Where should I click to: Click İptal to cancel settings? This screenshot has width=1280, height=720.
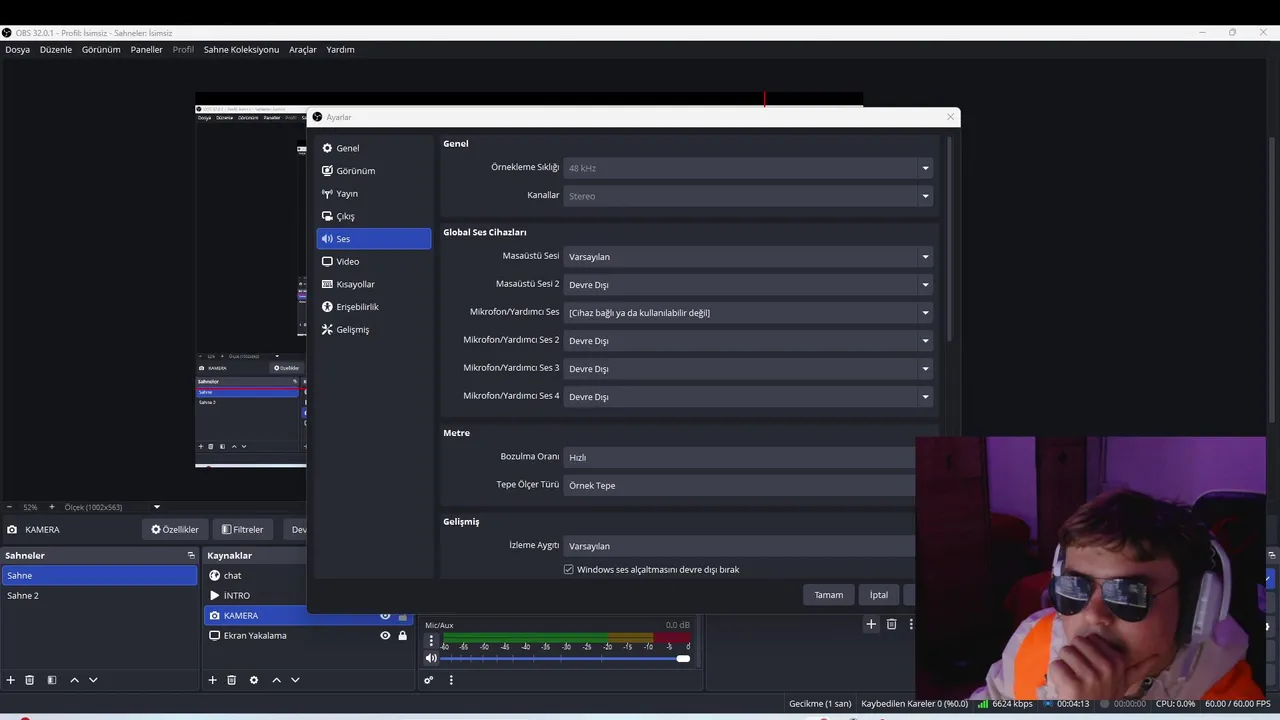878,595
